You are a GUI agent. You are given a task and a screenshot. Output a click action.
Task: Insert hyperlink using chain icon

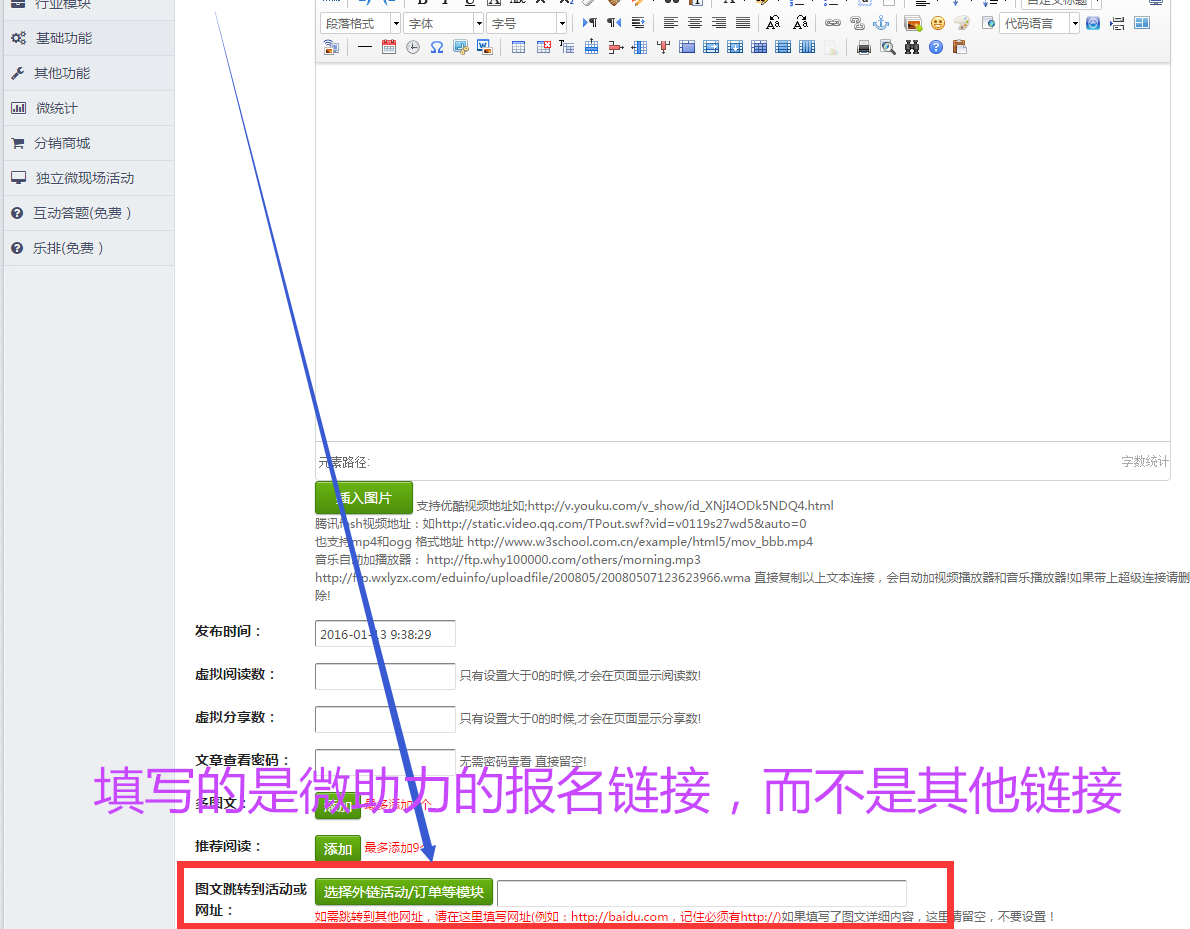coord(833,23)
